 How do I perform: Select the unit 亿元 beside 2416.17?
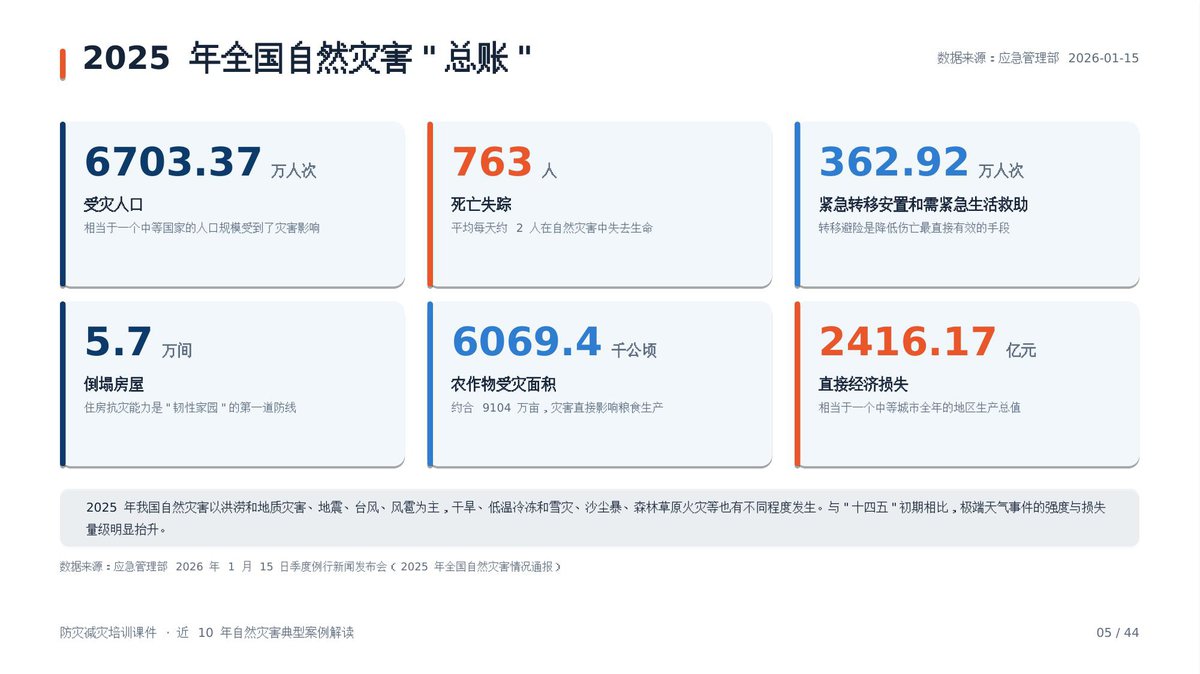1022,351
